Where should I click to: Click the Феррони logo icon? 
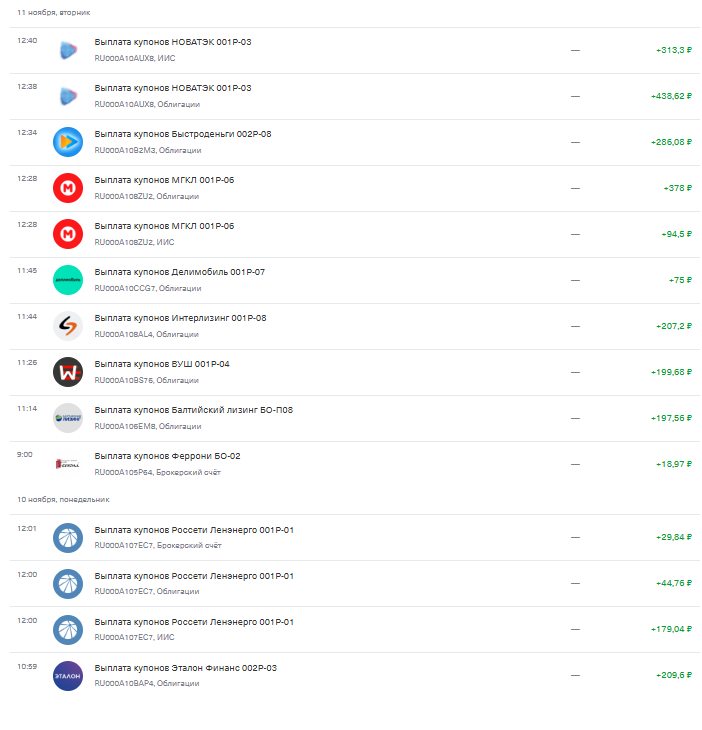(68, 464)
